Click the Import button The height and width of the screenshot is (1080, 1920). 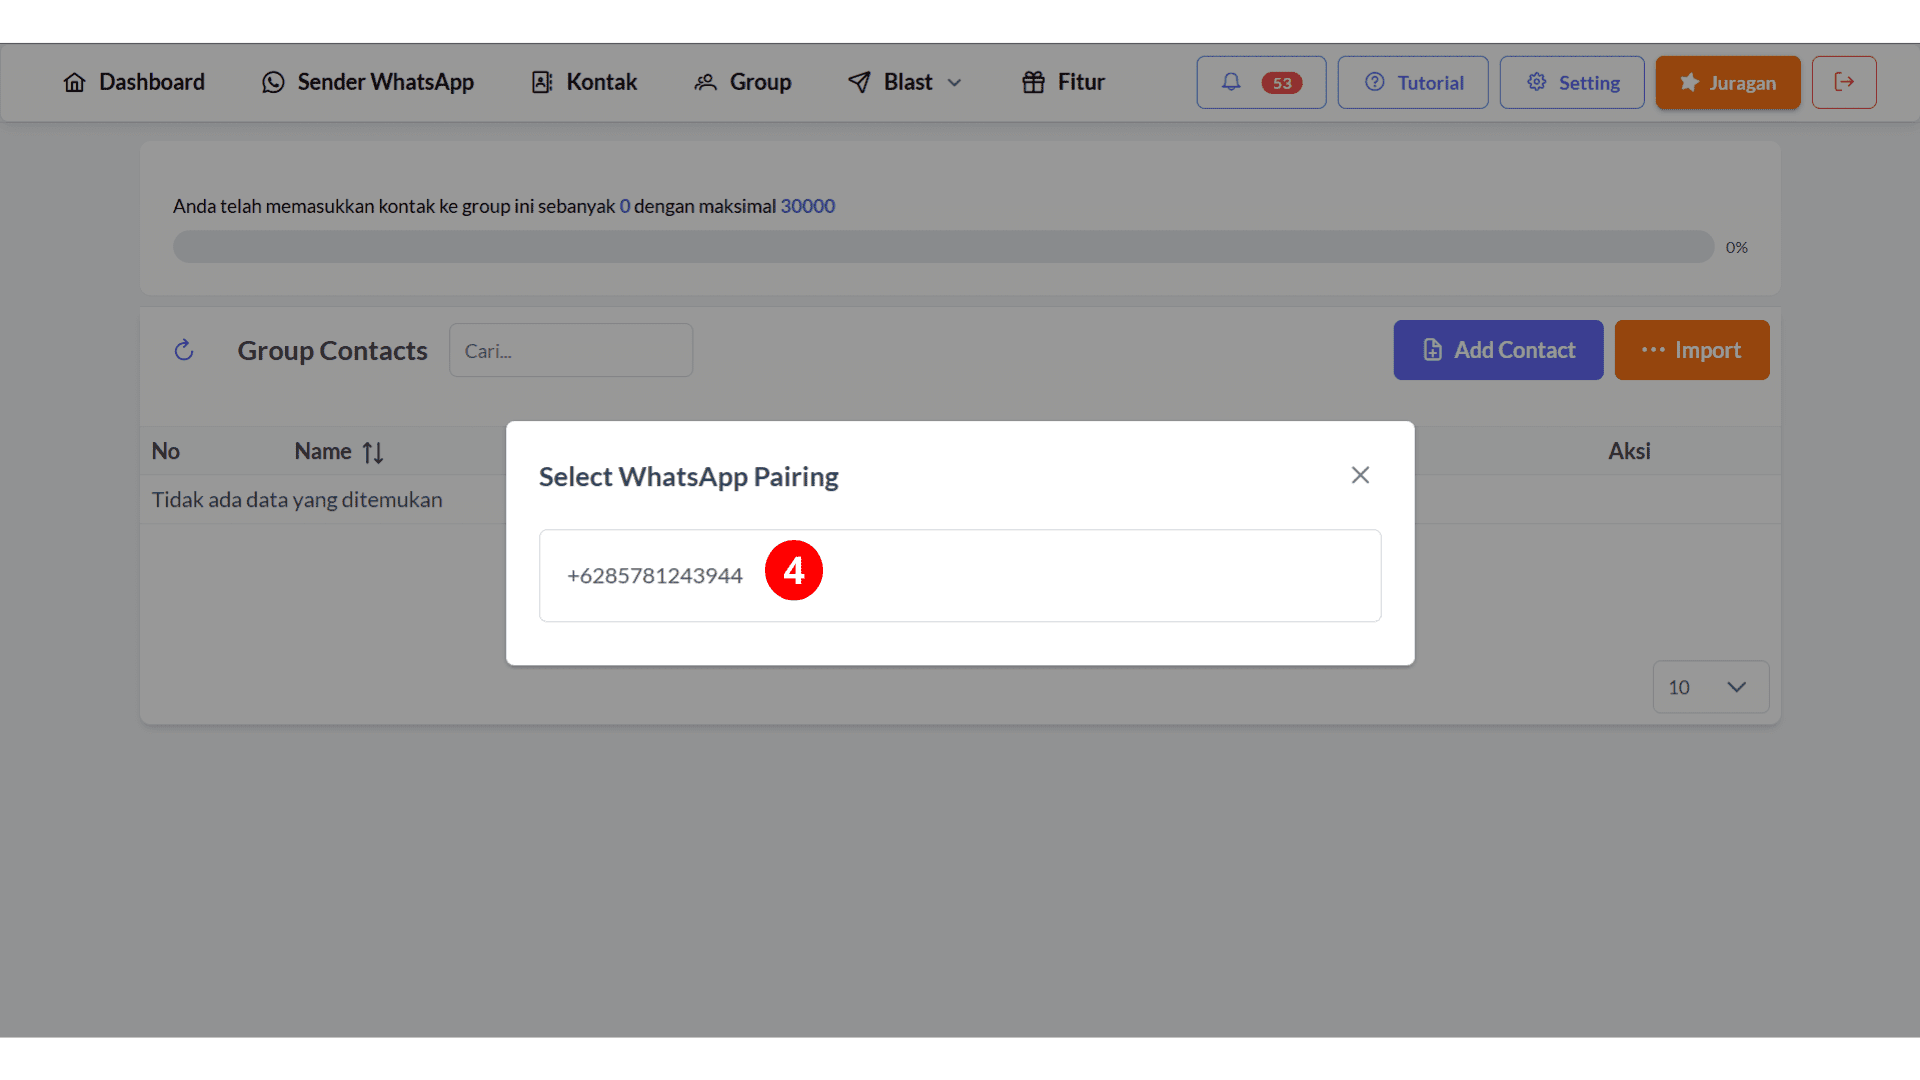click(1692, 349)
